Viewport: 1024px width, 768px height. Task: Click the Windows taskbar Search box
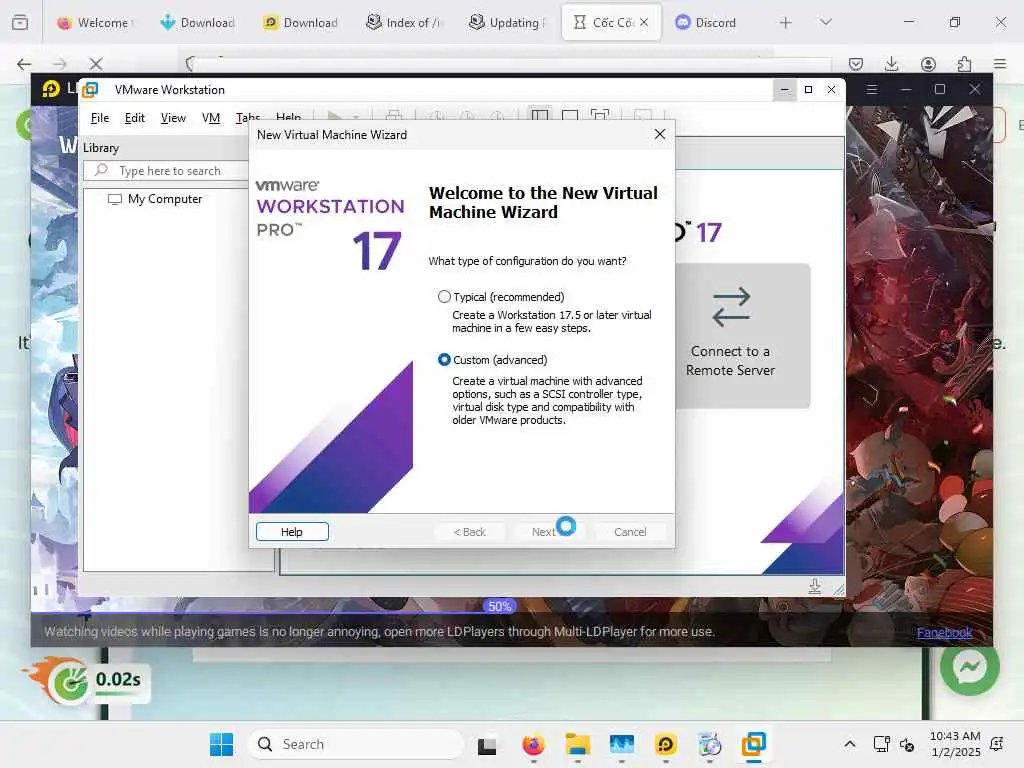pyautogui.click(x=356, y=744)
